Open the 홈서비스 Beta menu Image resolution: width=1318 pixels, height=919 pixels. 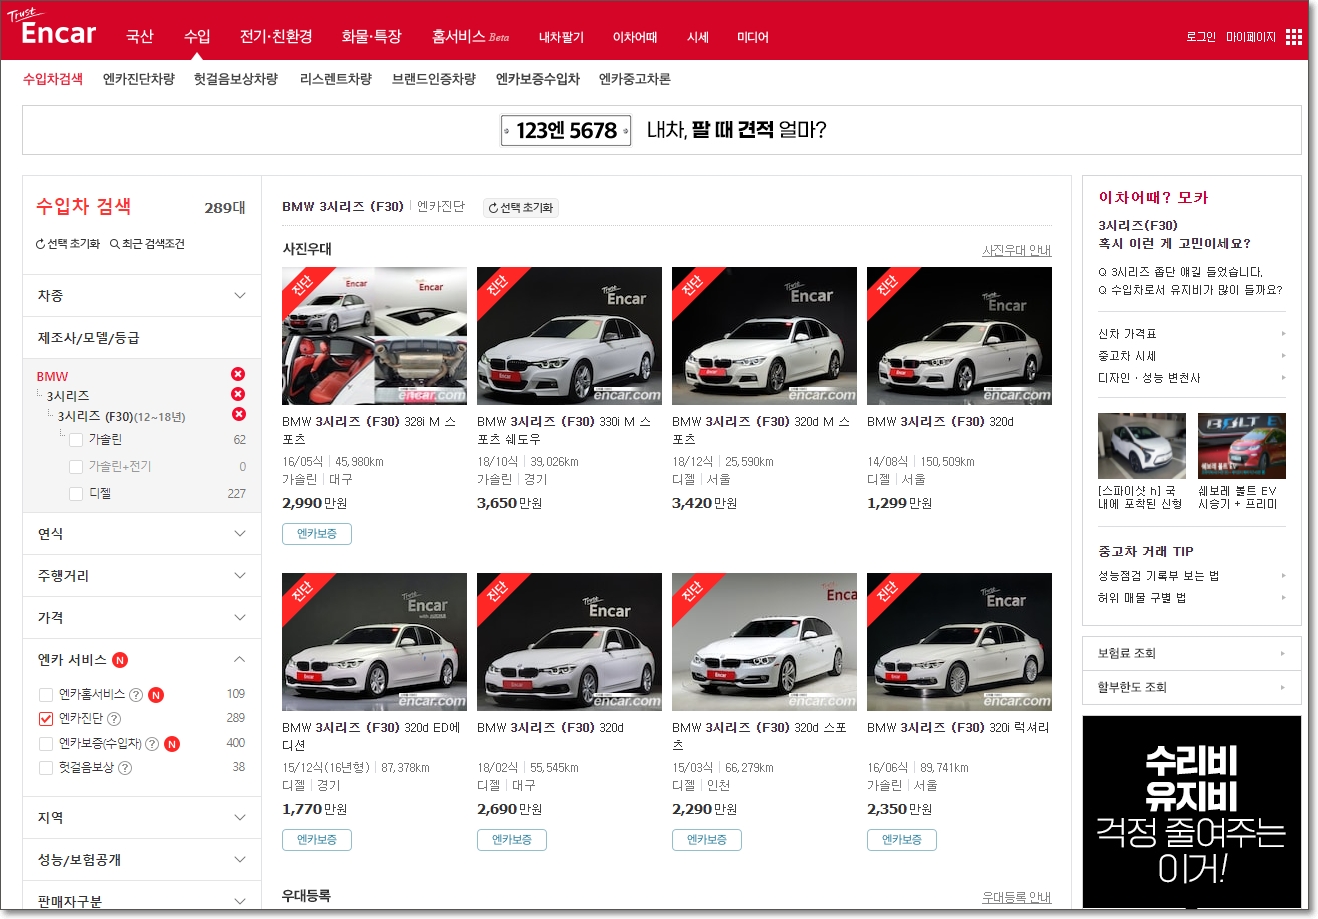tap(470, 37)
